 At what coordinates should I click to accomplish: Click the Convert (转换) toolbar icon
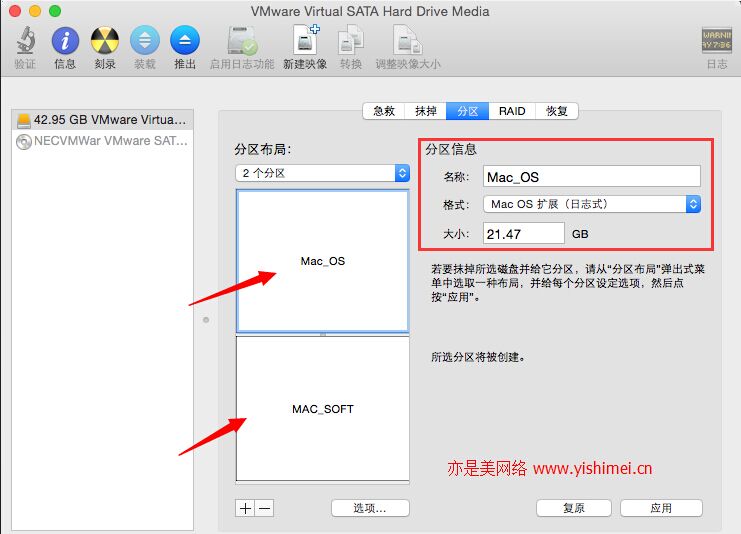(351, 41)
